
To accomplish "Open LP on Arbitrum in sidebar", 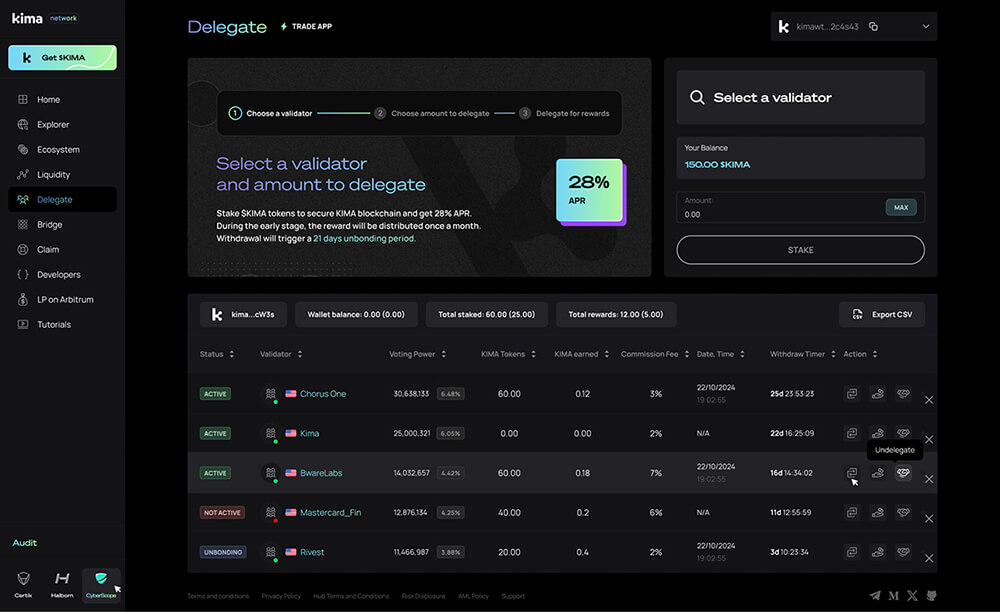I will pyautogui.click(x=62, y=299).
